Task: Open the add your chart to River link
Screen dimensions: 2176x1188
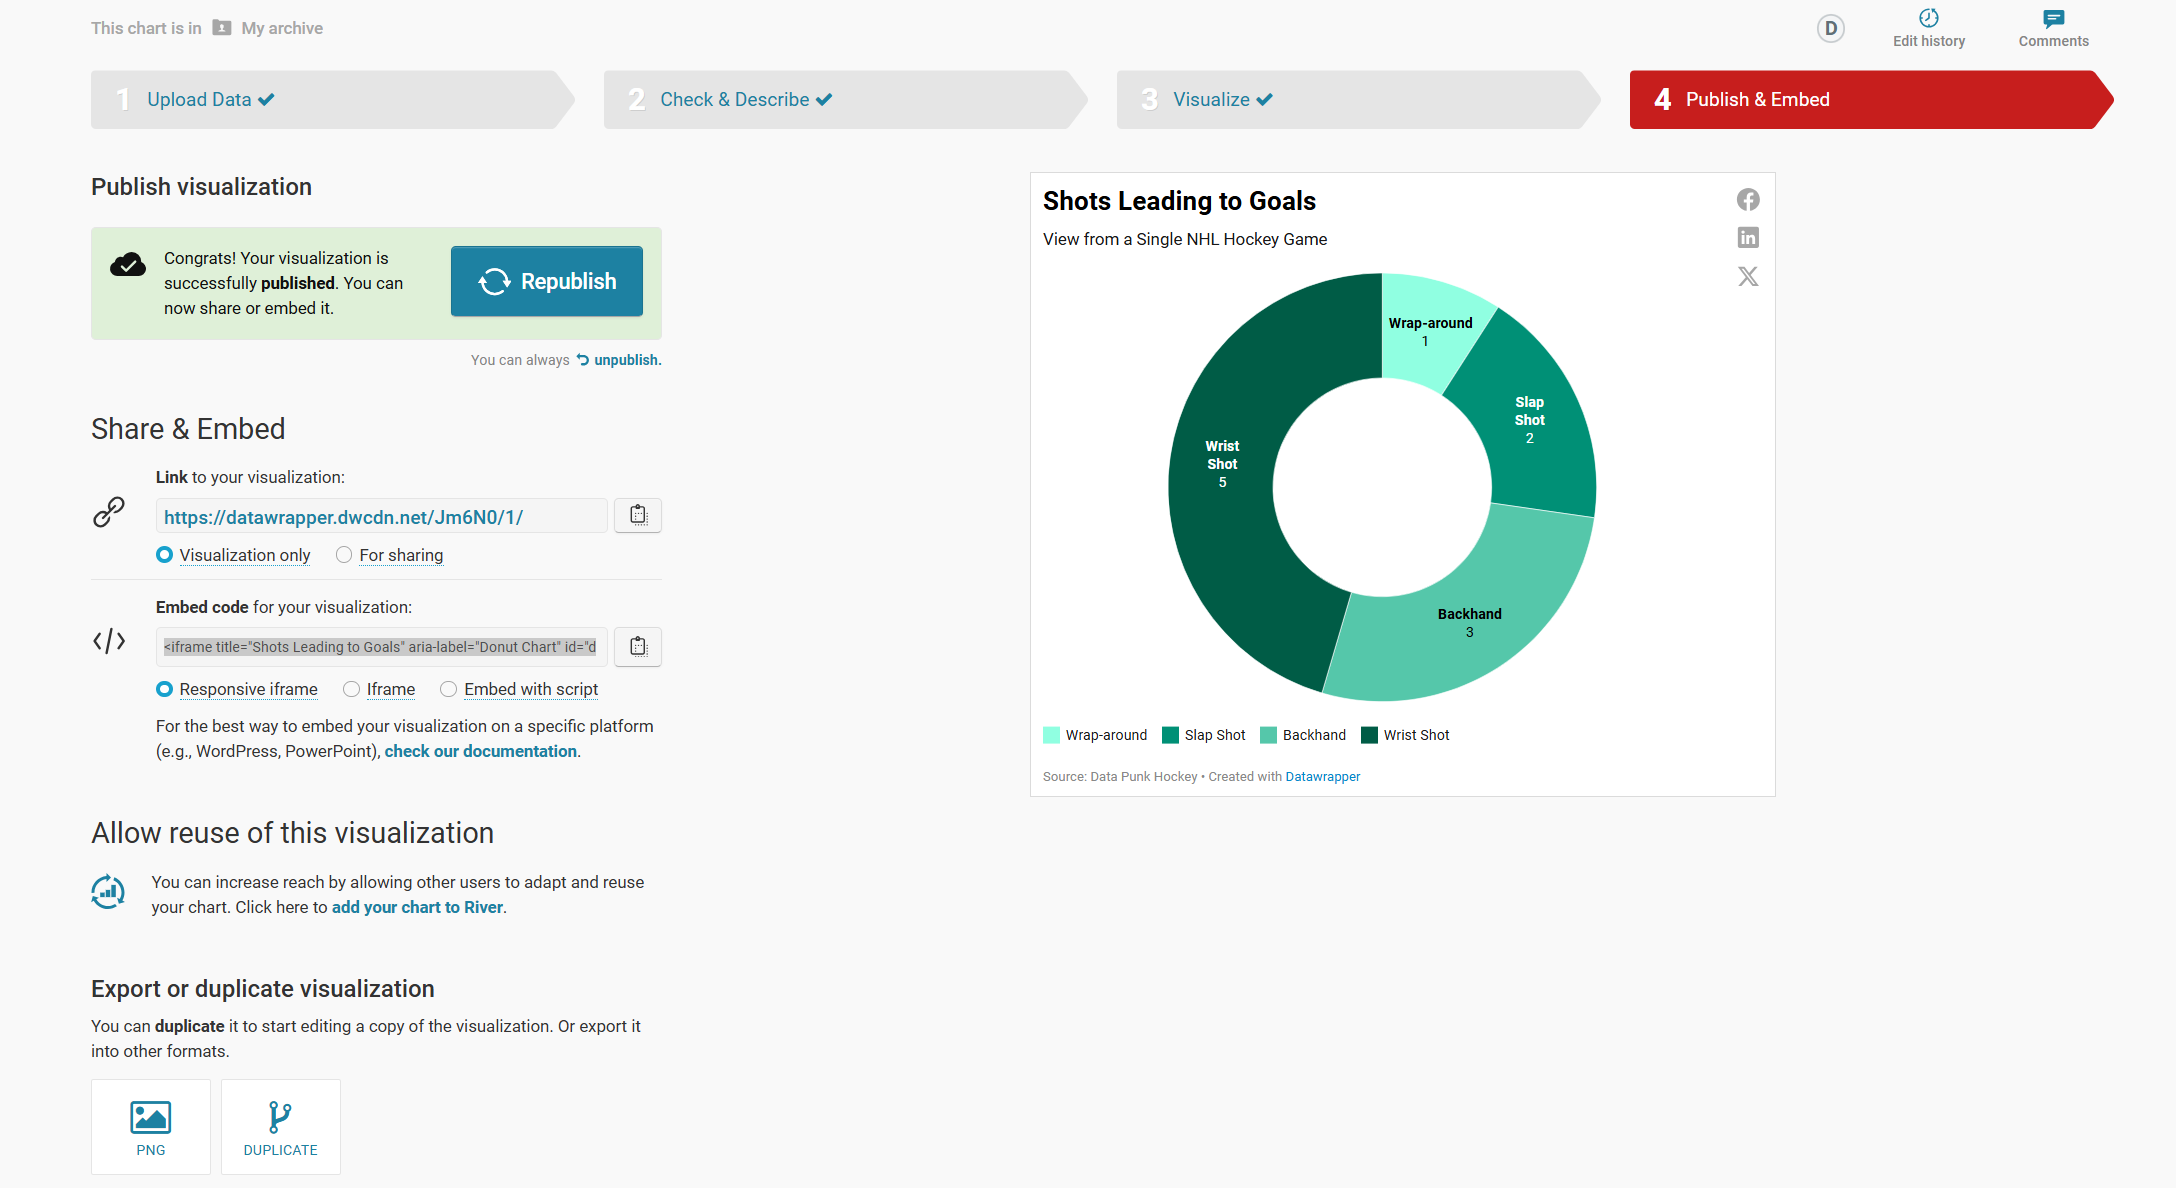Action: click(417, 907)
